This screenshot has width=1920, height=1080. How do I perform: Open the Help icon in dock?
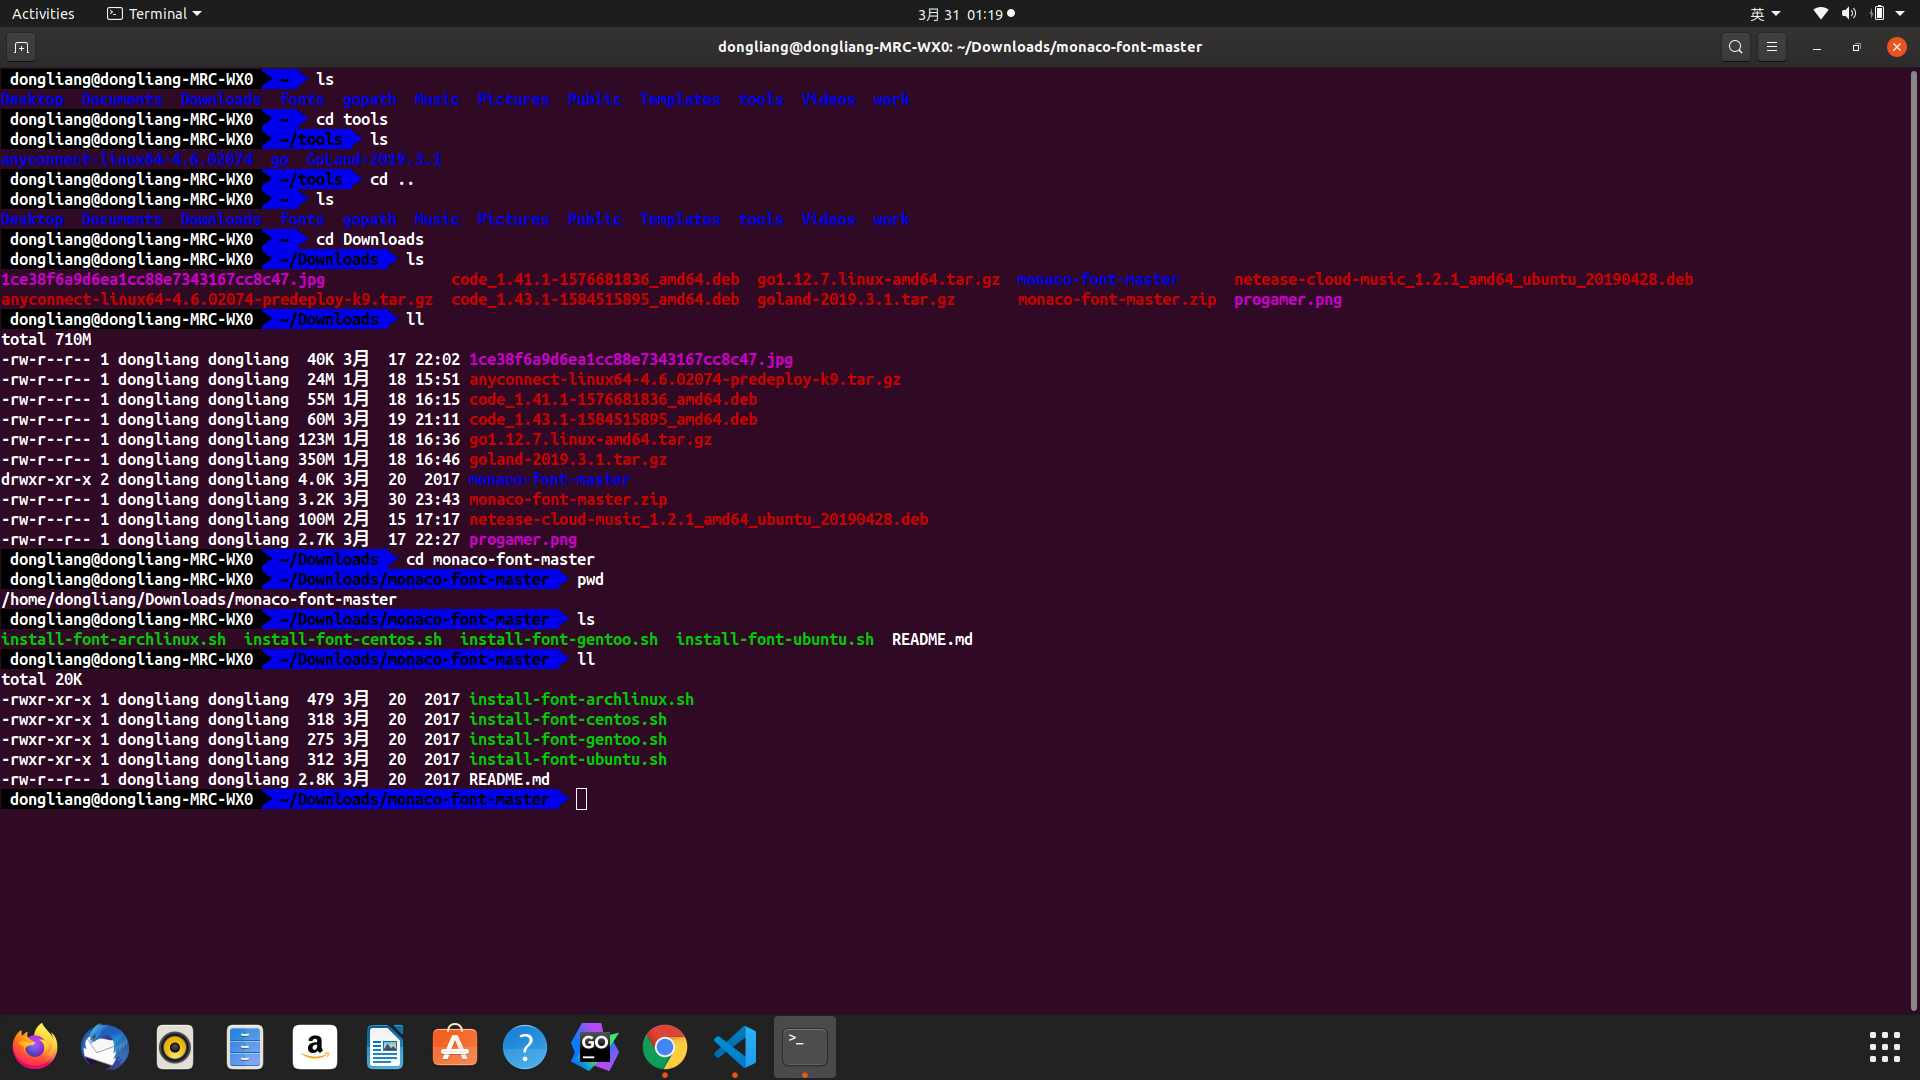[525, 1047]
